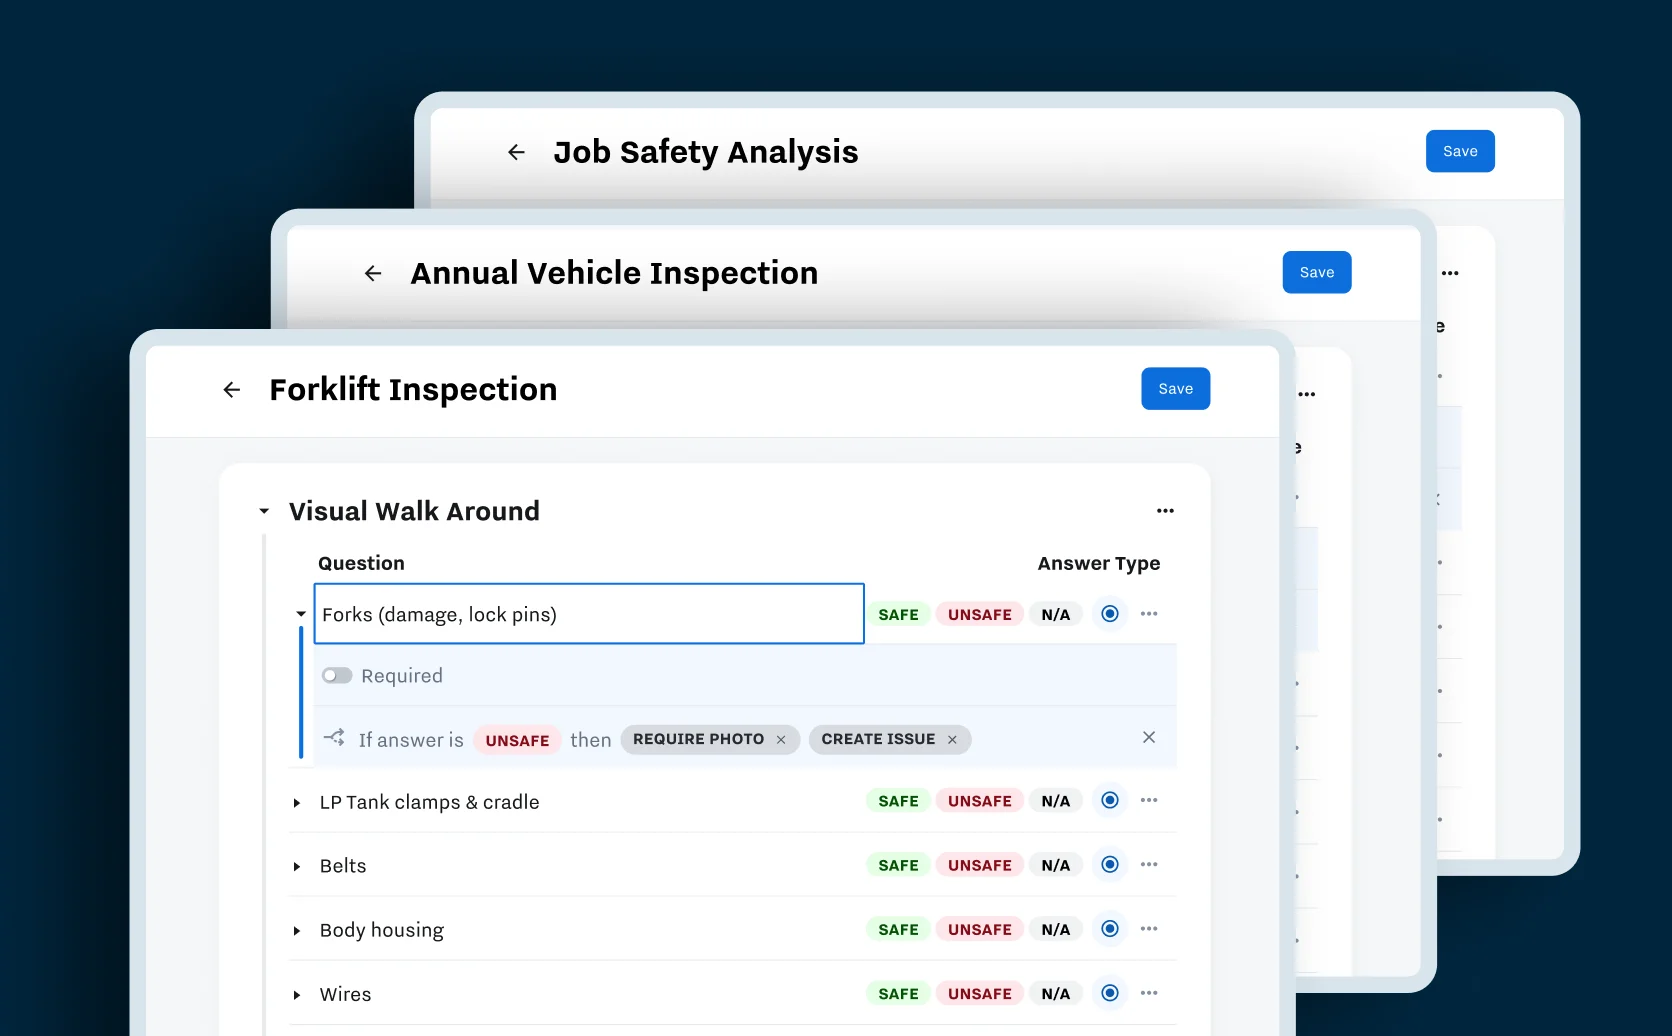1672x1036 pixels.
Task: Remove the REQUIRE PHOTO action tag
Action: (x=781, y=739)
